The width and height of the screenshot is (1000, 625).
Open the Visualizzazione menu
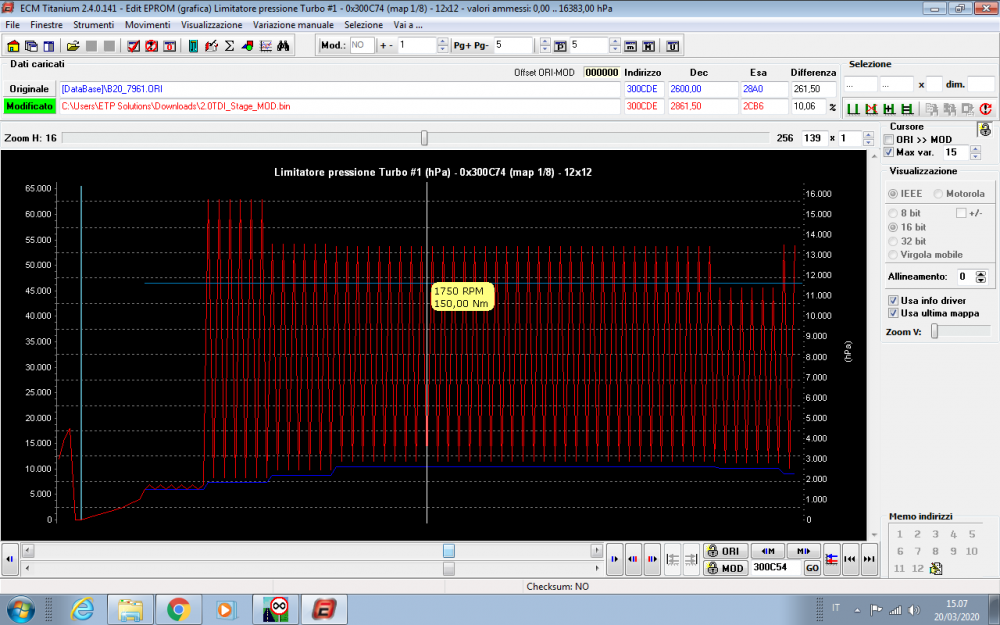[x=212, y=25]
